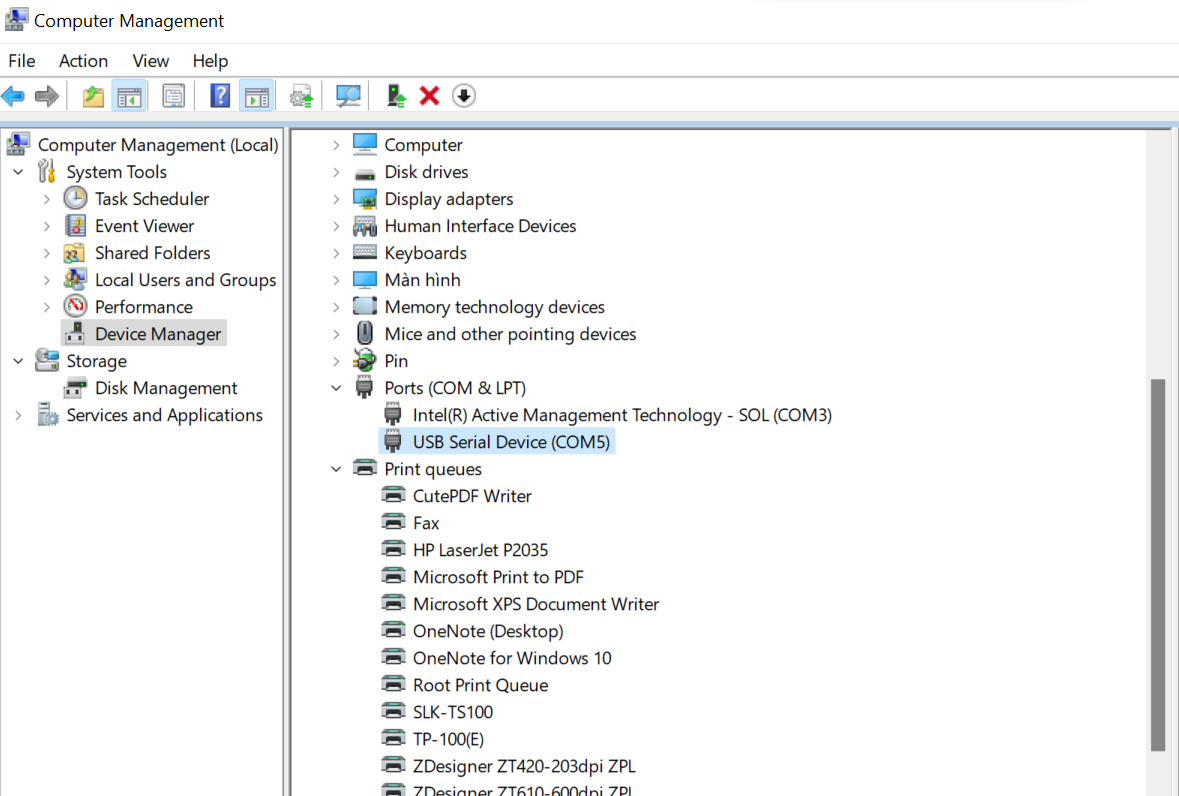Select Intel(R) Active Management Technology - SOL (COM3)
Screen dimensions: 1179x796
pyautogui.click(x=622, y=415)
